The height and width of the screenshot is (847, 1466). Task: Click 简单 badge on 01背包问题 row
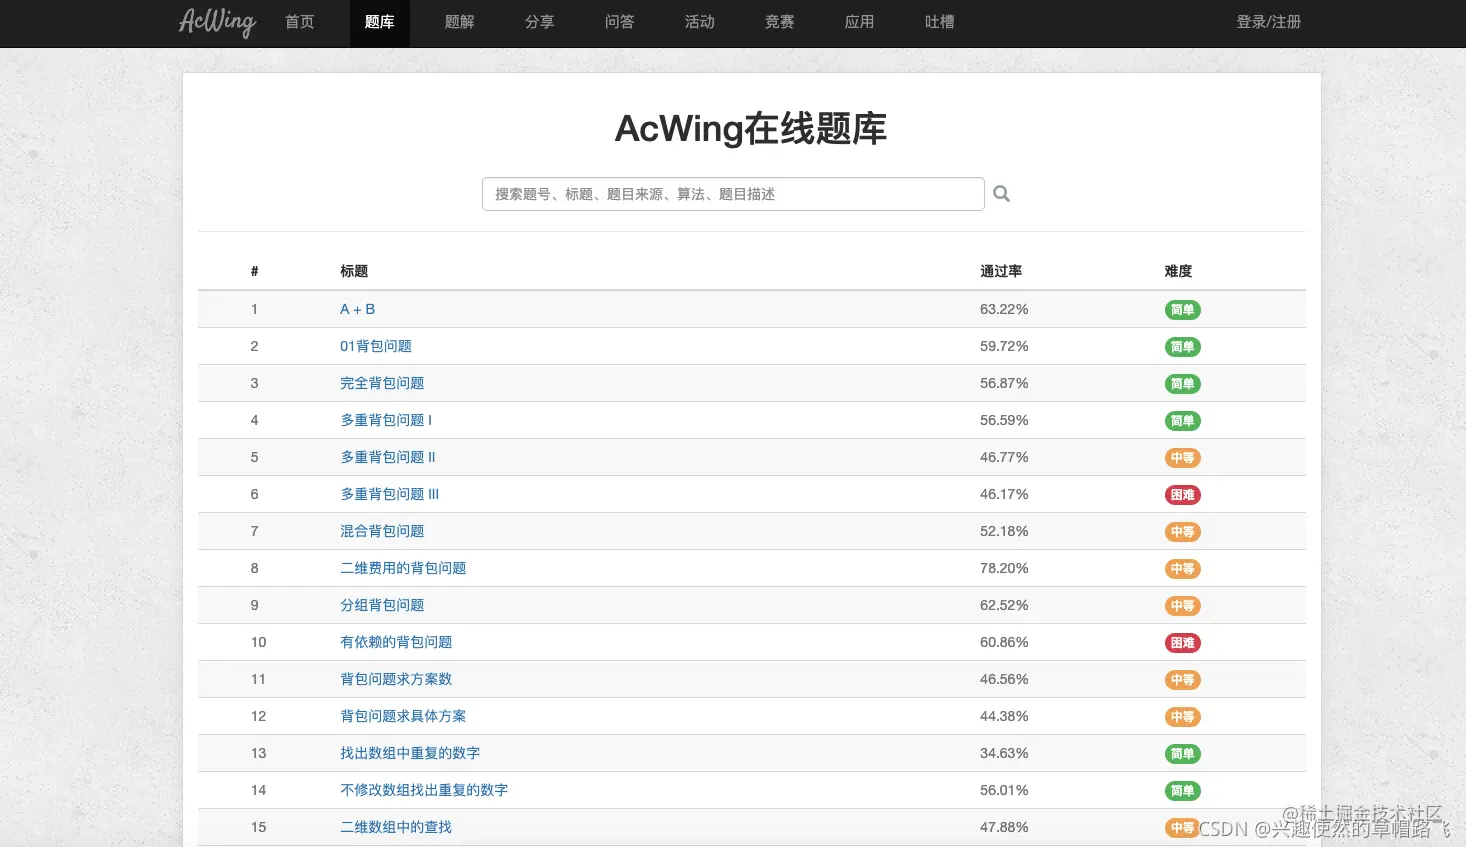[x=1183, y=347]
